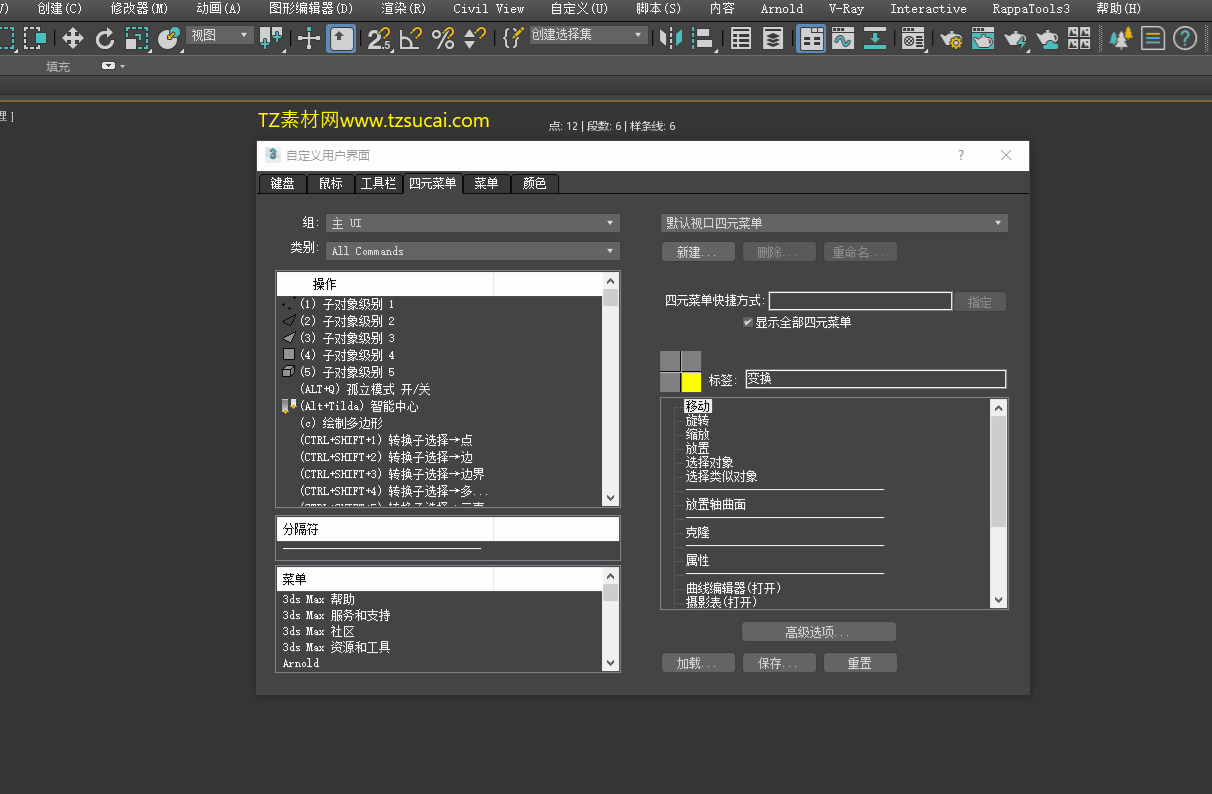Switch to the 菜单 tab

486,184
